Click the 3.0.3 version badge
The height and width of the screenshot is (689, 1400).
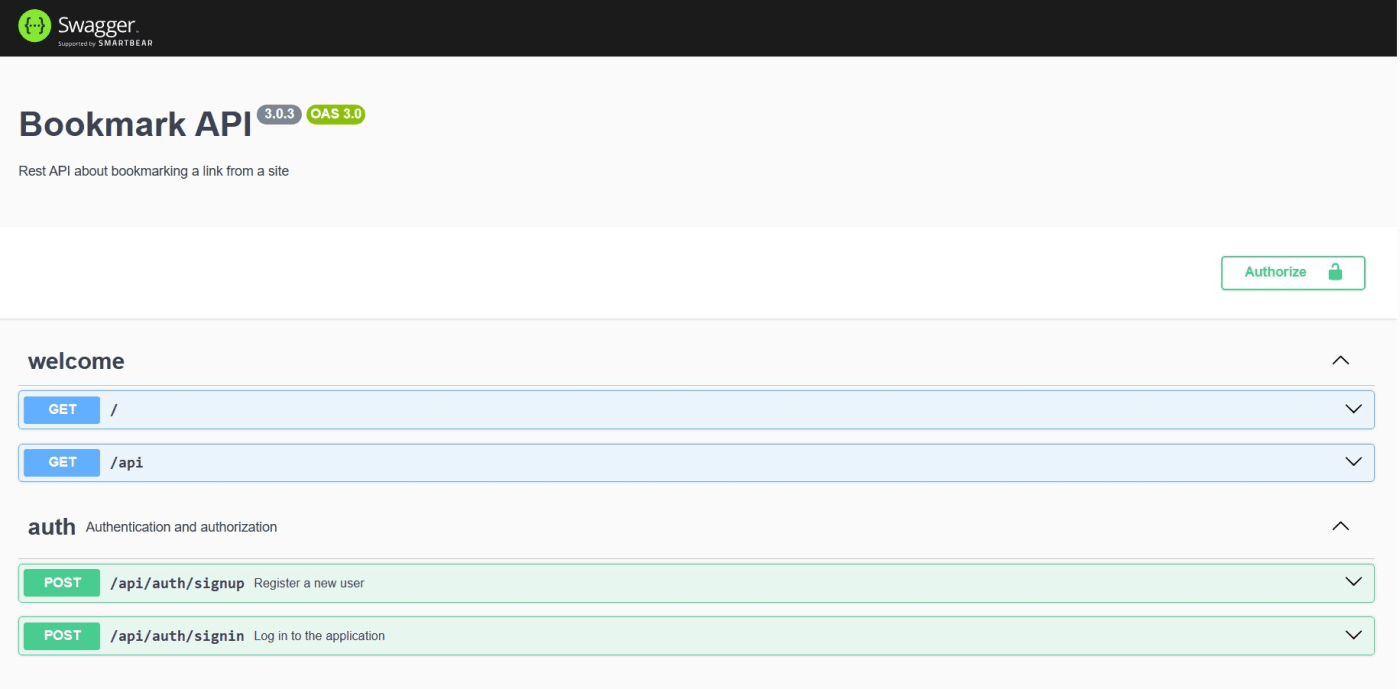279,114
